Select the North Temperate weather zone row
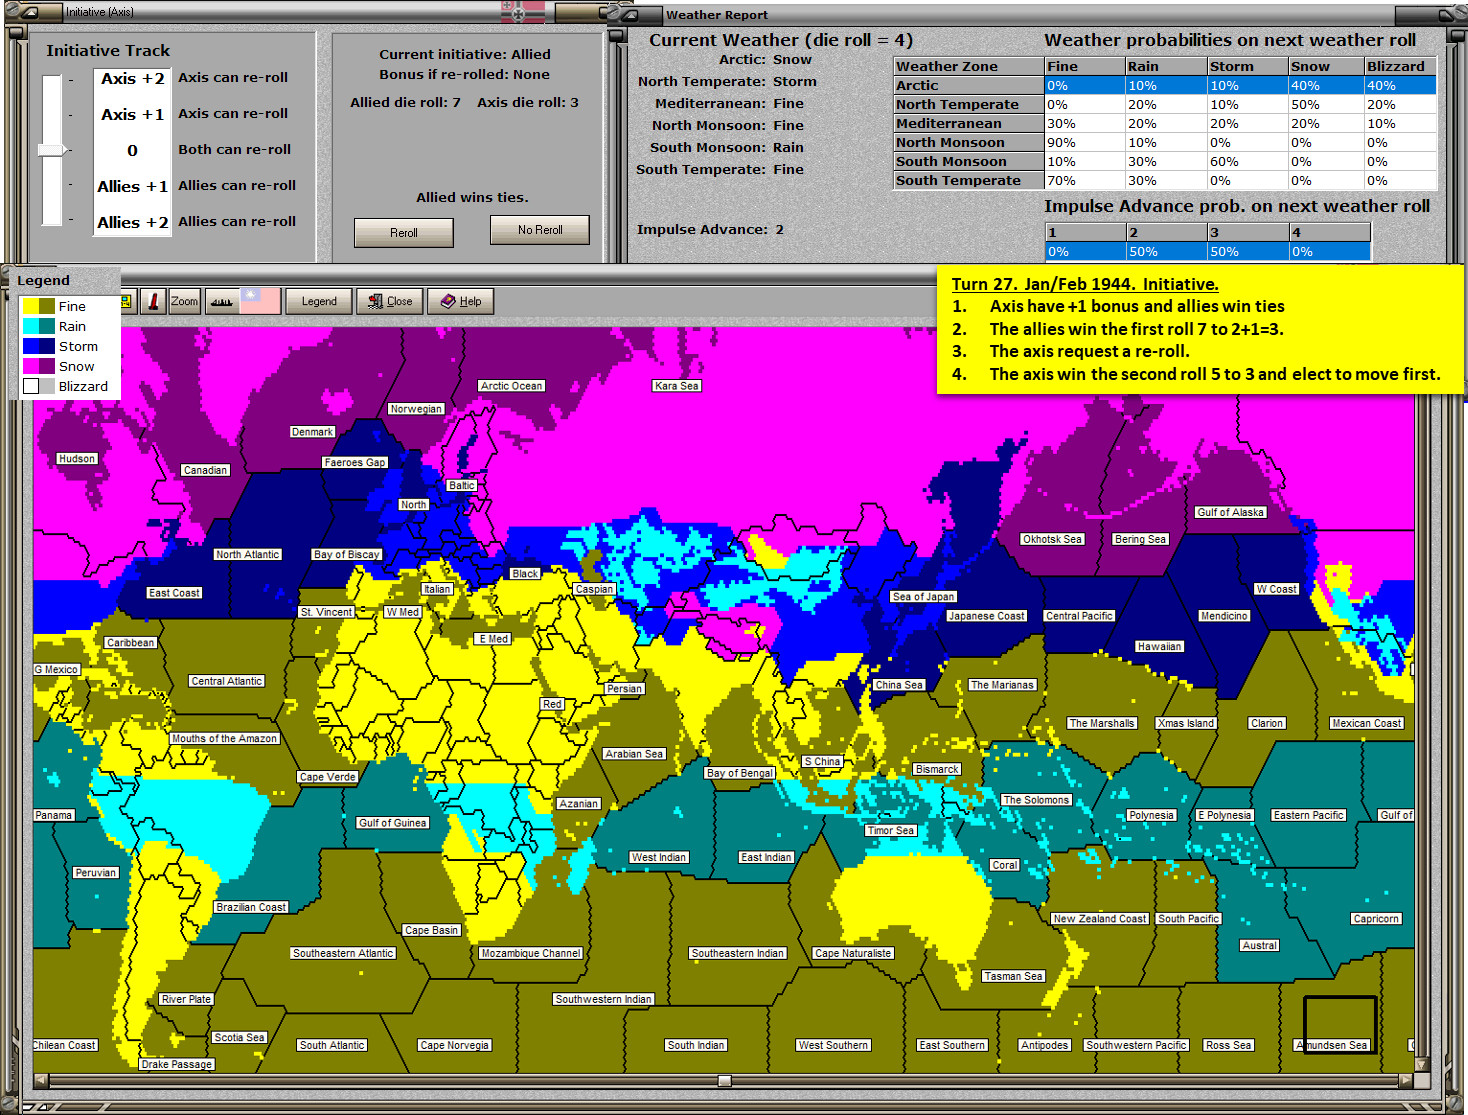 1165,104
